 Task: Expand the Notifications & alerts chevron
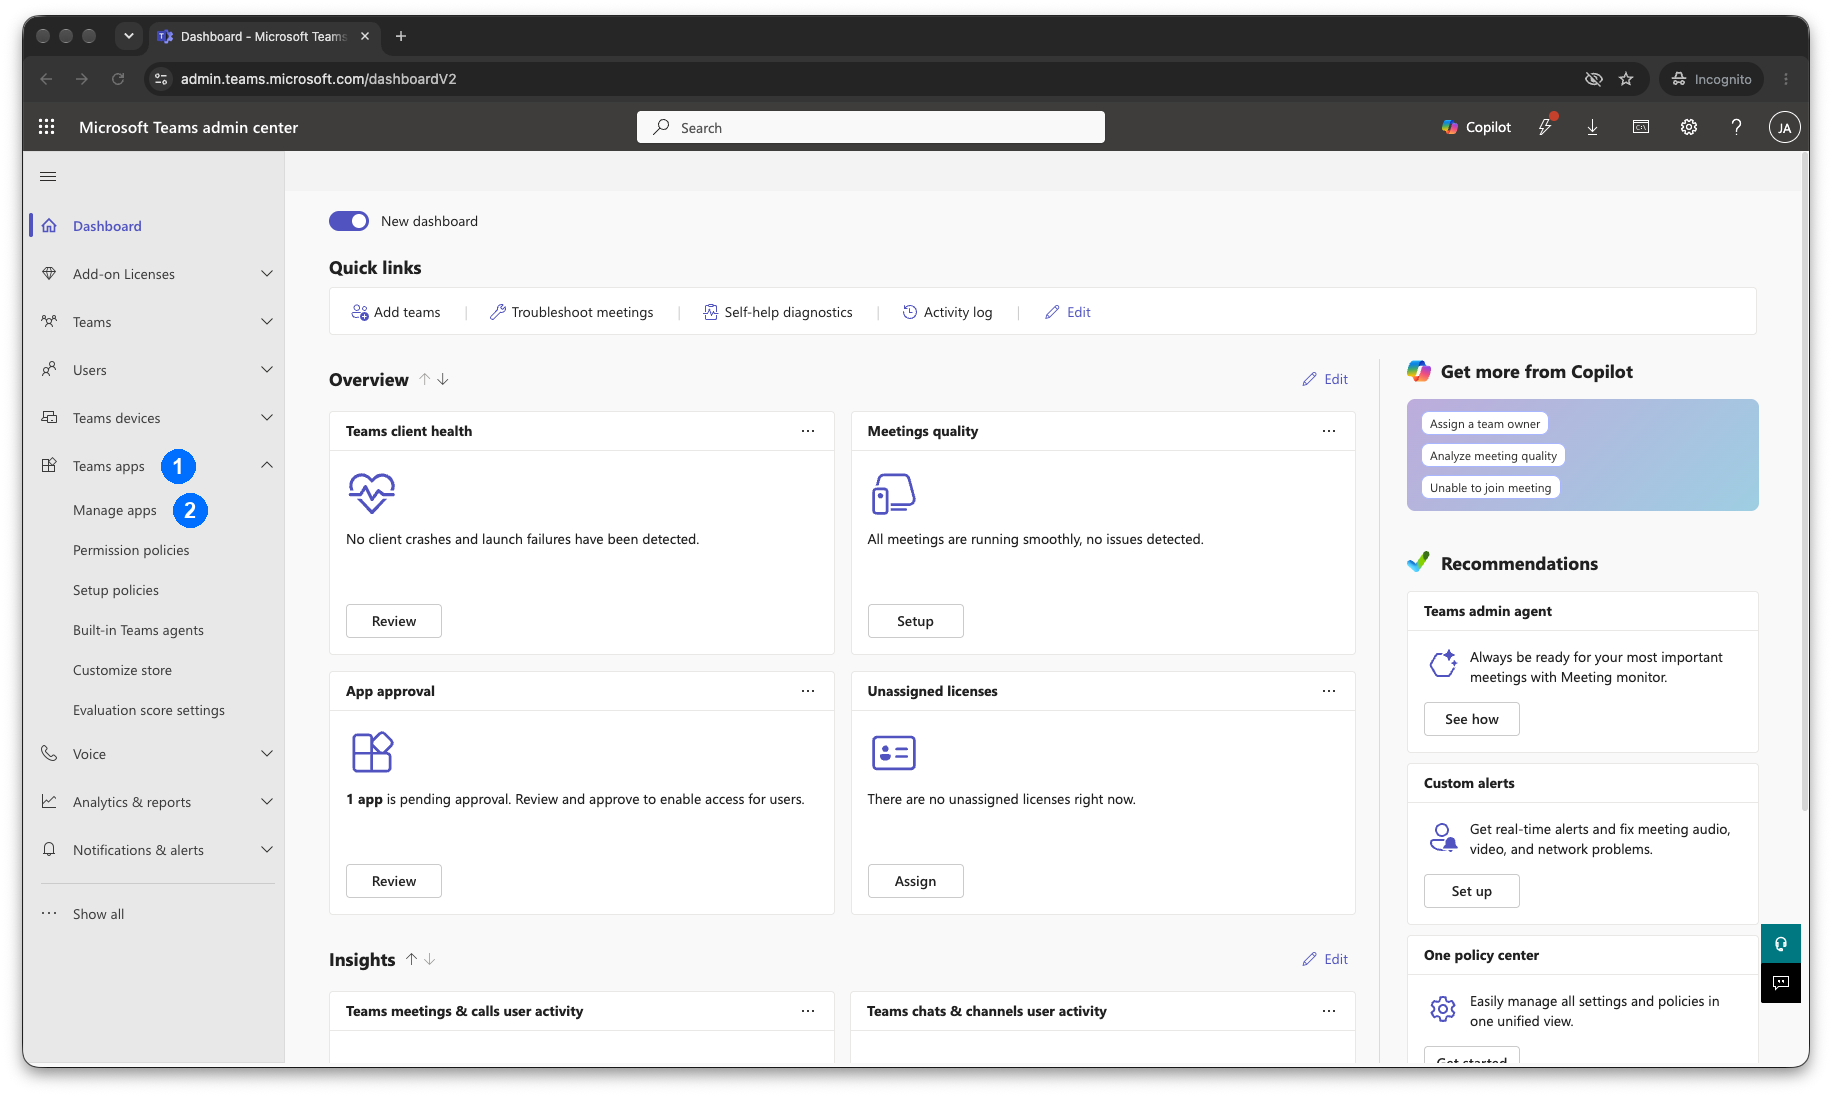(x=267, y=849)
